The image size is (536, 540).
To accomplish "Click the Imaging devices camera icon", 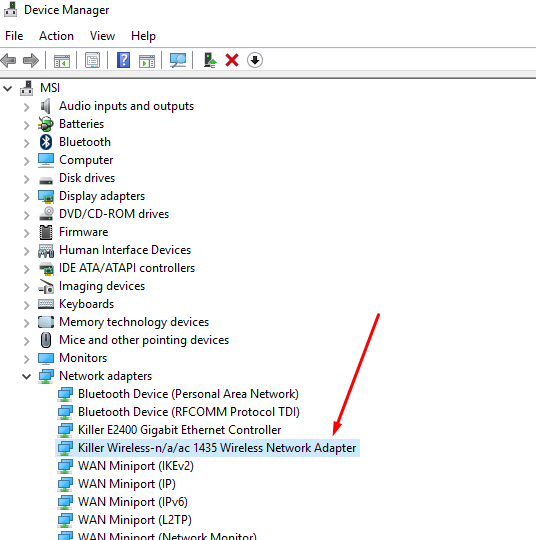I will (x=46, y=286).
